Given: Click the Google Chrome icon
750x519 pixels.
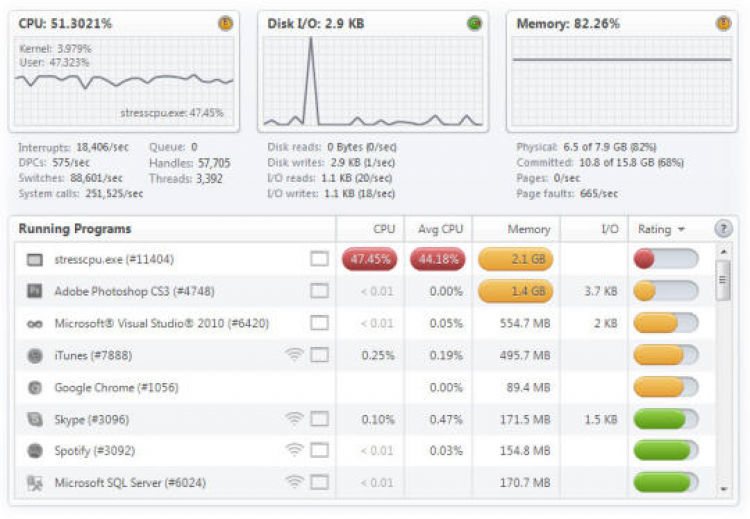Looking at the screenshot, I should 35,387.
